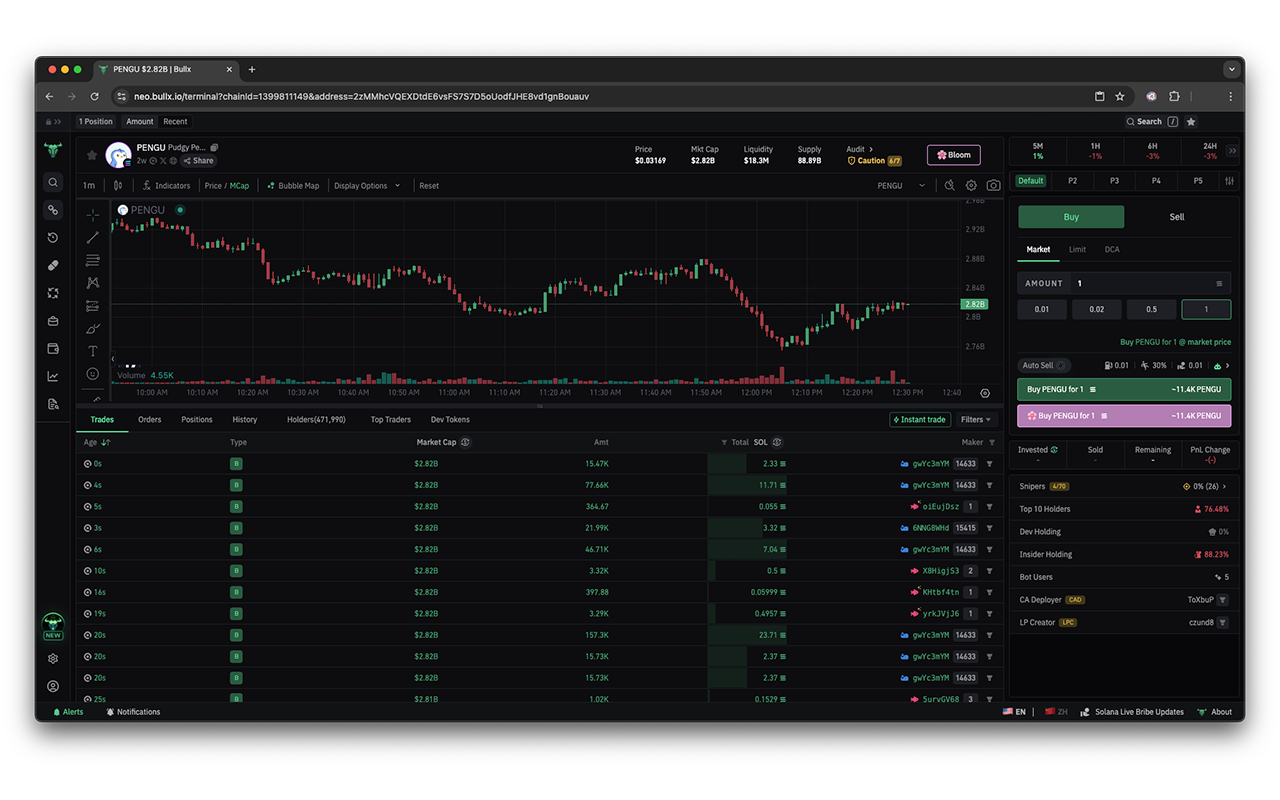This screenshot has width=1280, height=800.
Task: Click the line chart icon in sidebar
Action: tap(53, 376)
